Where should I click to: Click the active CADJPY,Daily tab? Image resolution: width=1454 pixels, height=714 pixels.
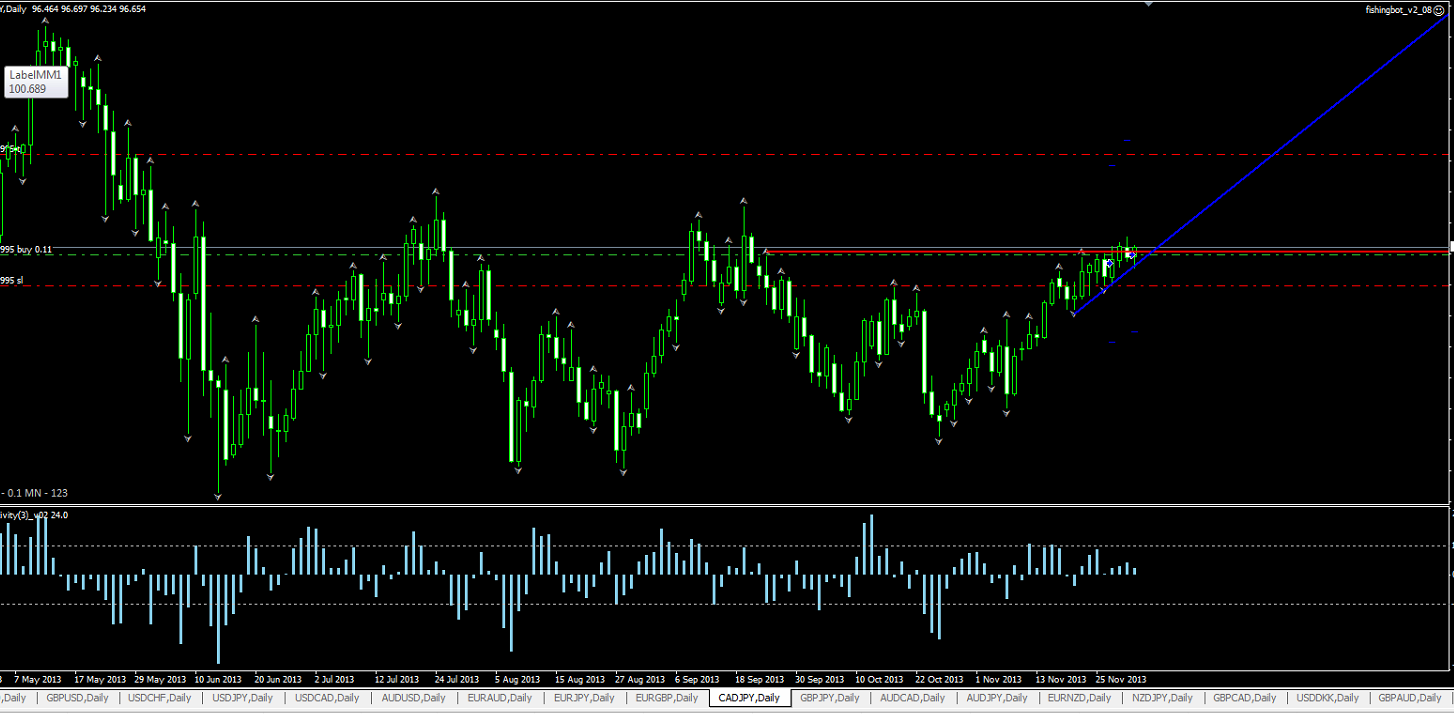750,698
